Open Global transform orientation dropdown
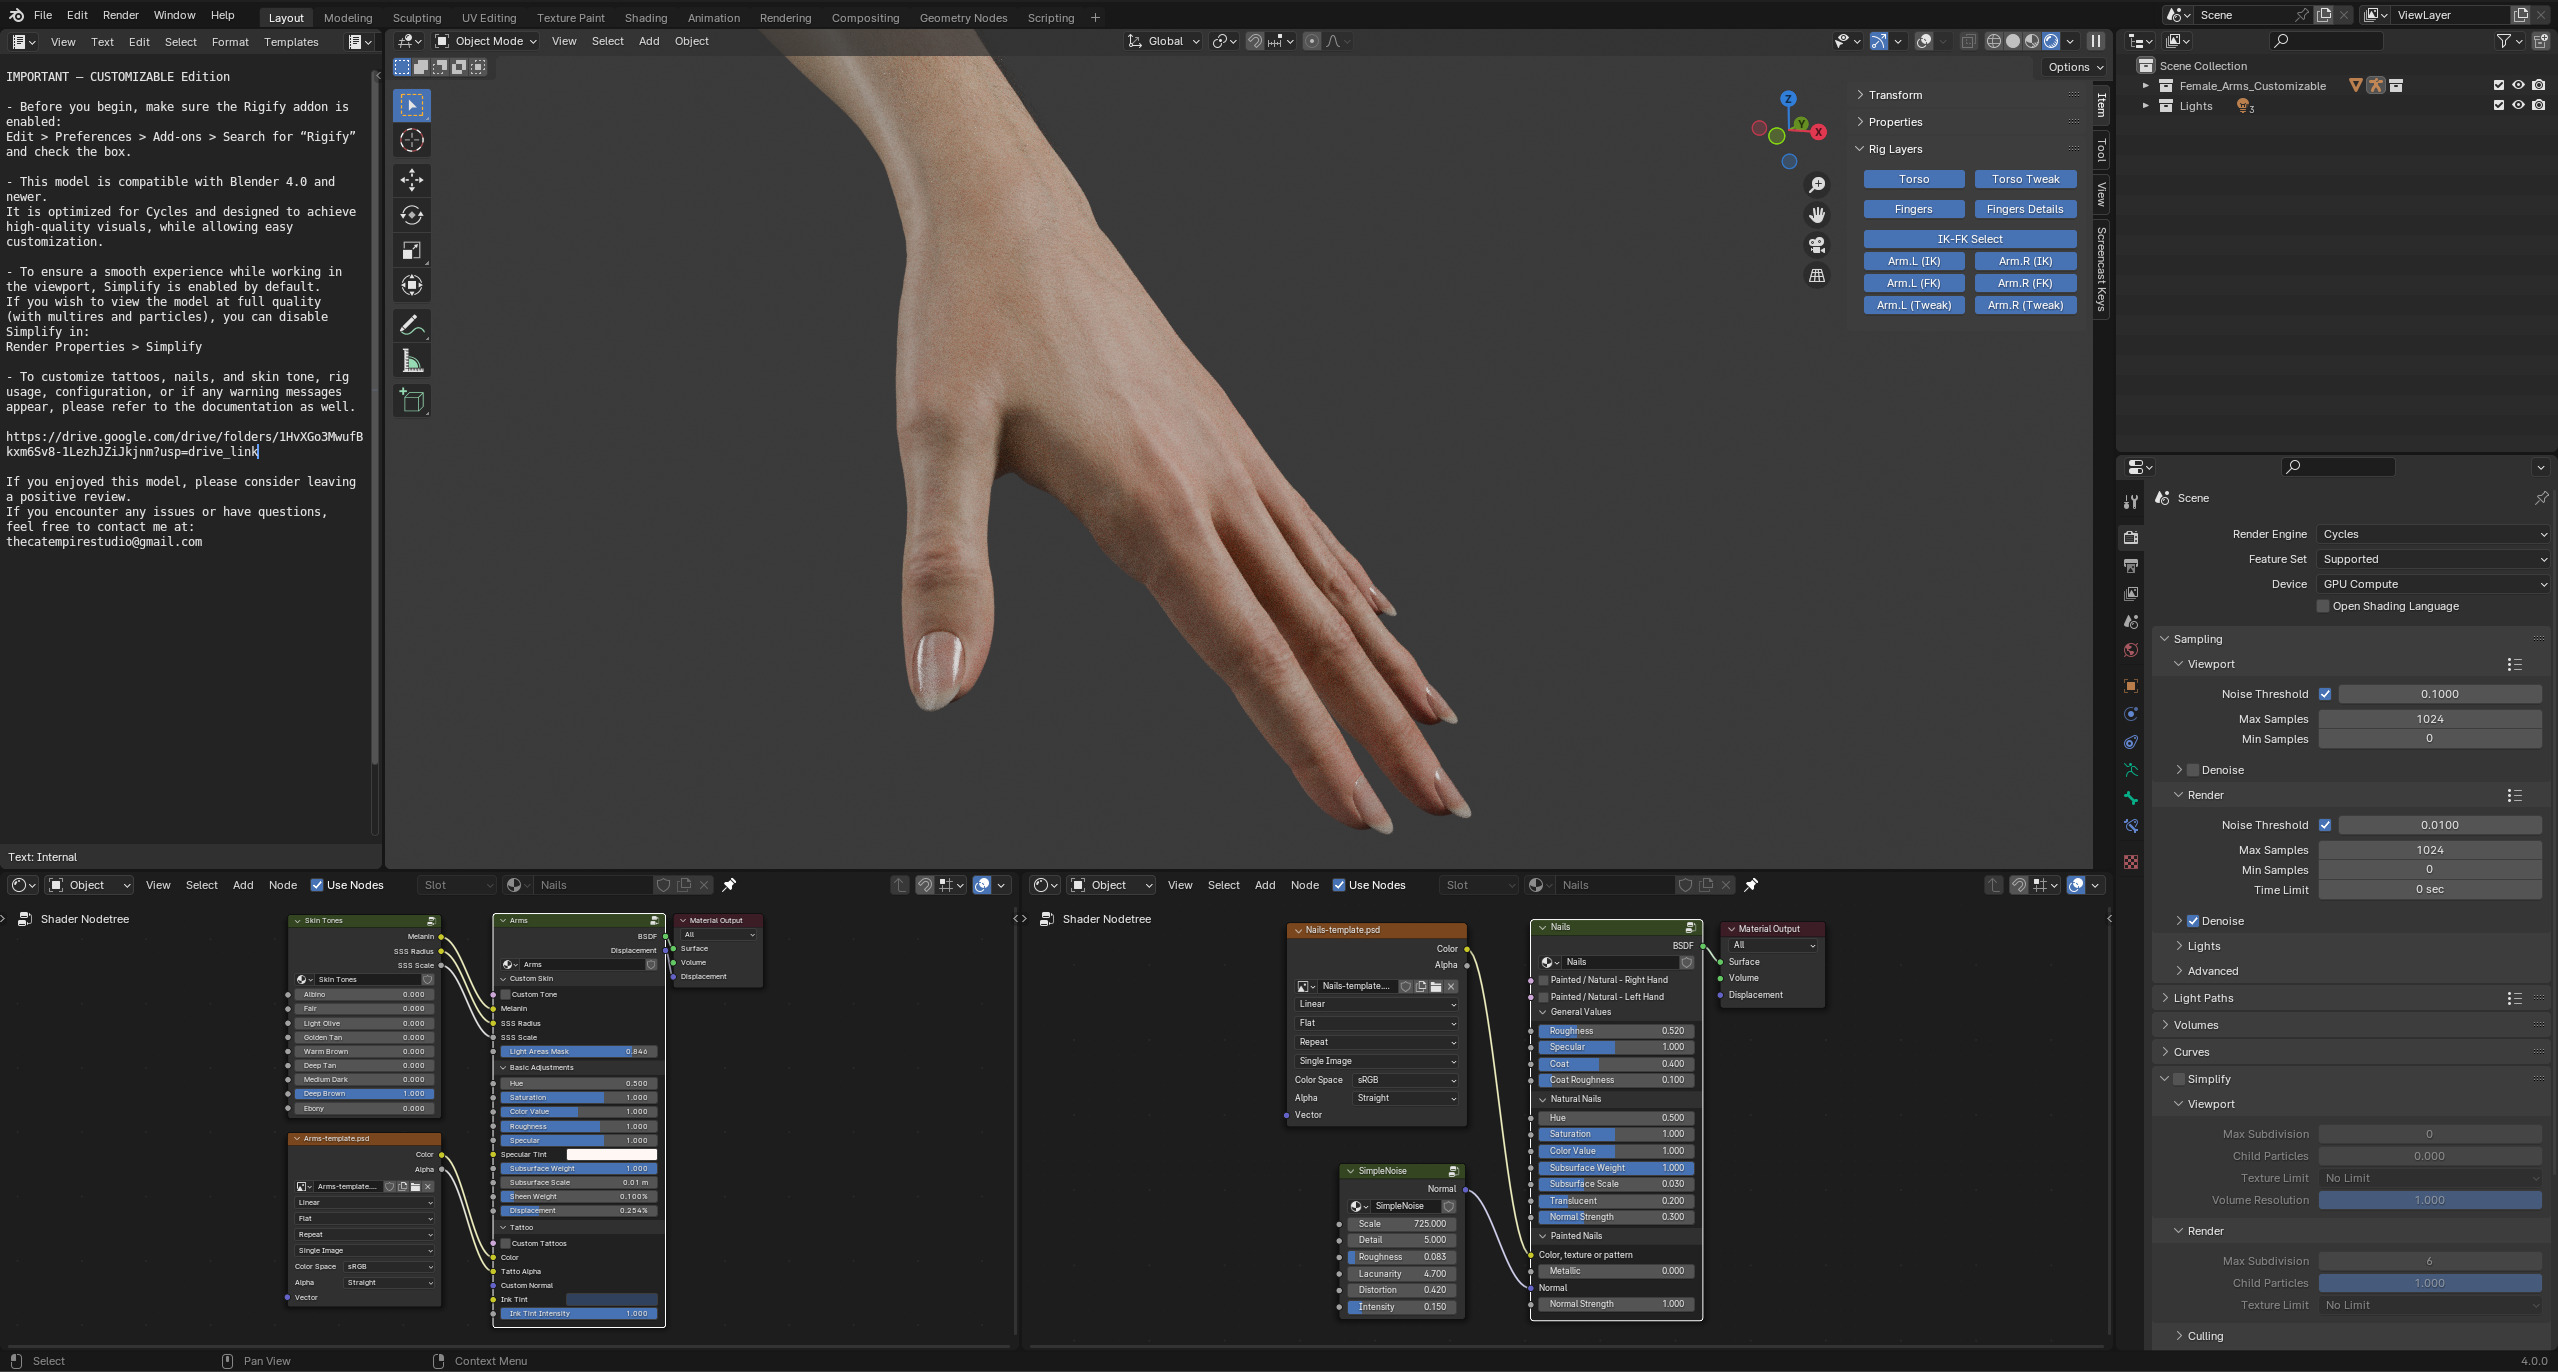The image size is (2558, 1372). (1164, 41)
